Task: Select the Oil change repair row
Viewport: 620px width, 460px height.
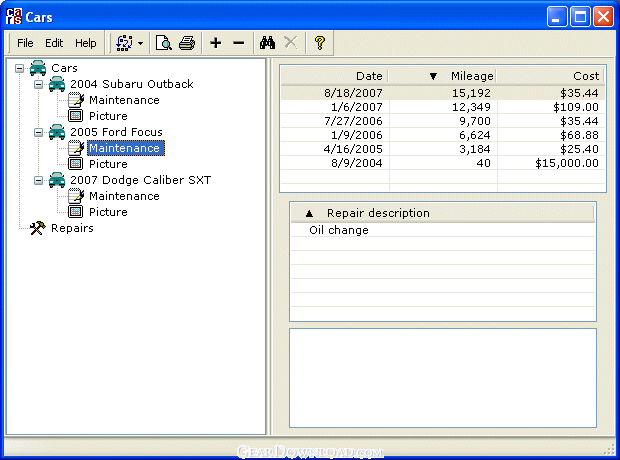Action: click(443, 230)
